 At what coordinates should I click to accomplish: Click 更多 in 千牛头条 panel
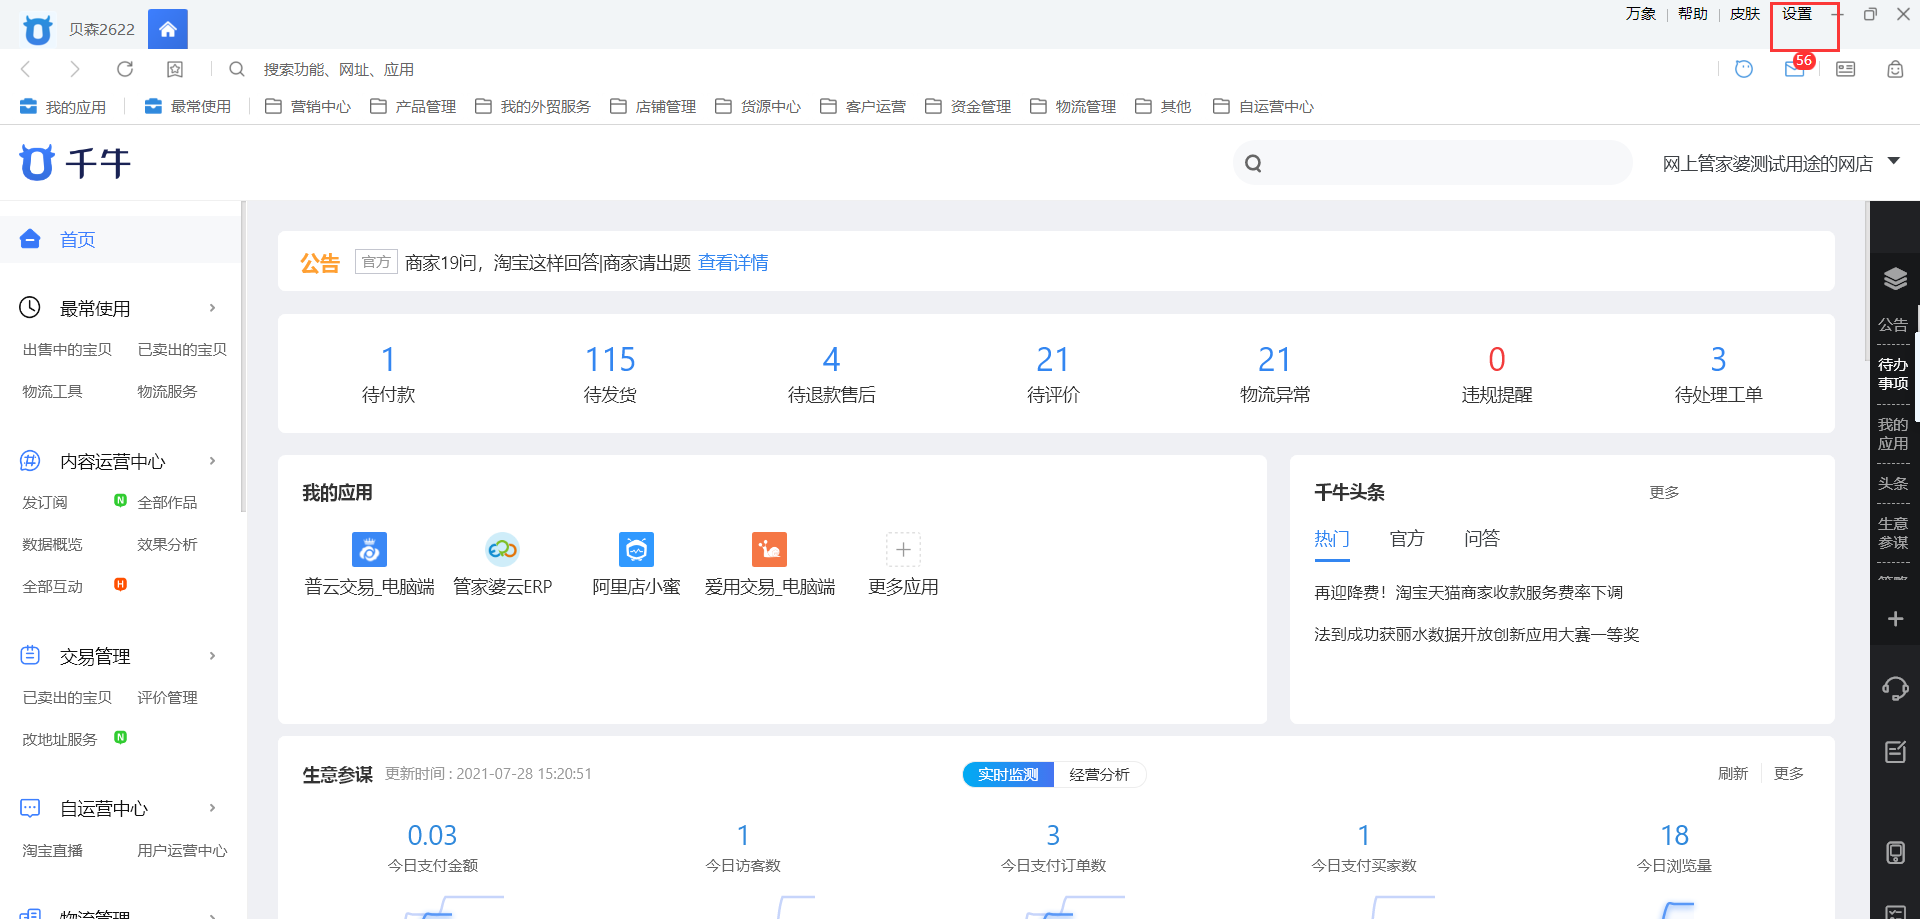pyautogui.click(x=1664, y=492)
